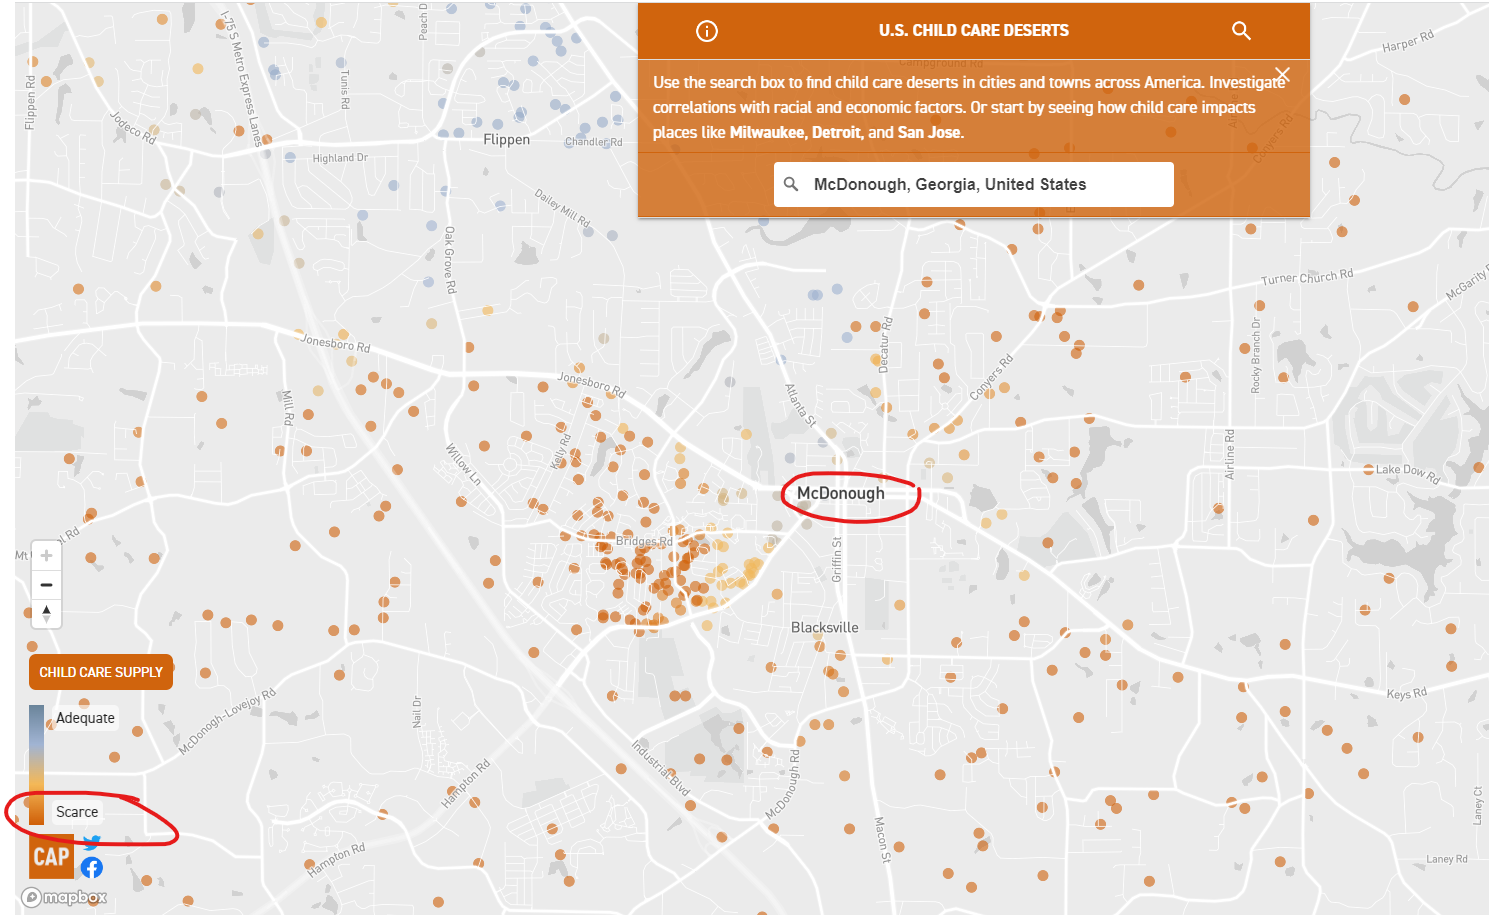Open the Milwaukee link
1489x915 pixels.
(766, 132)
